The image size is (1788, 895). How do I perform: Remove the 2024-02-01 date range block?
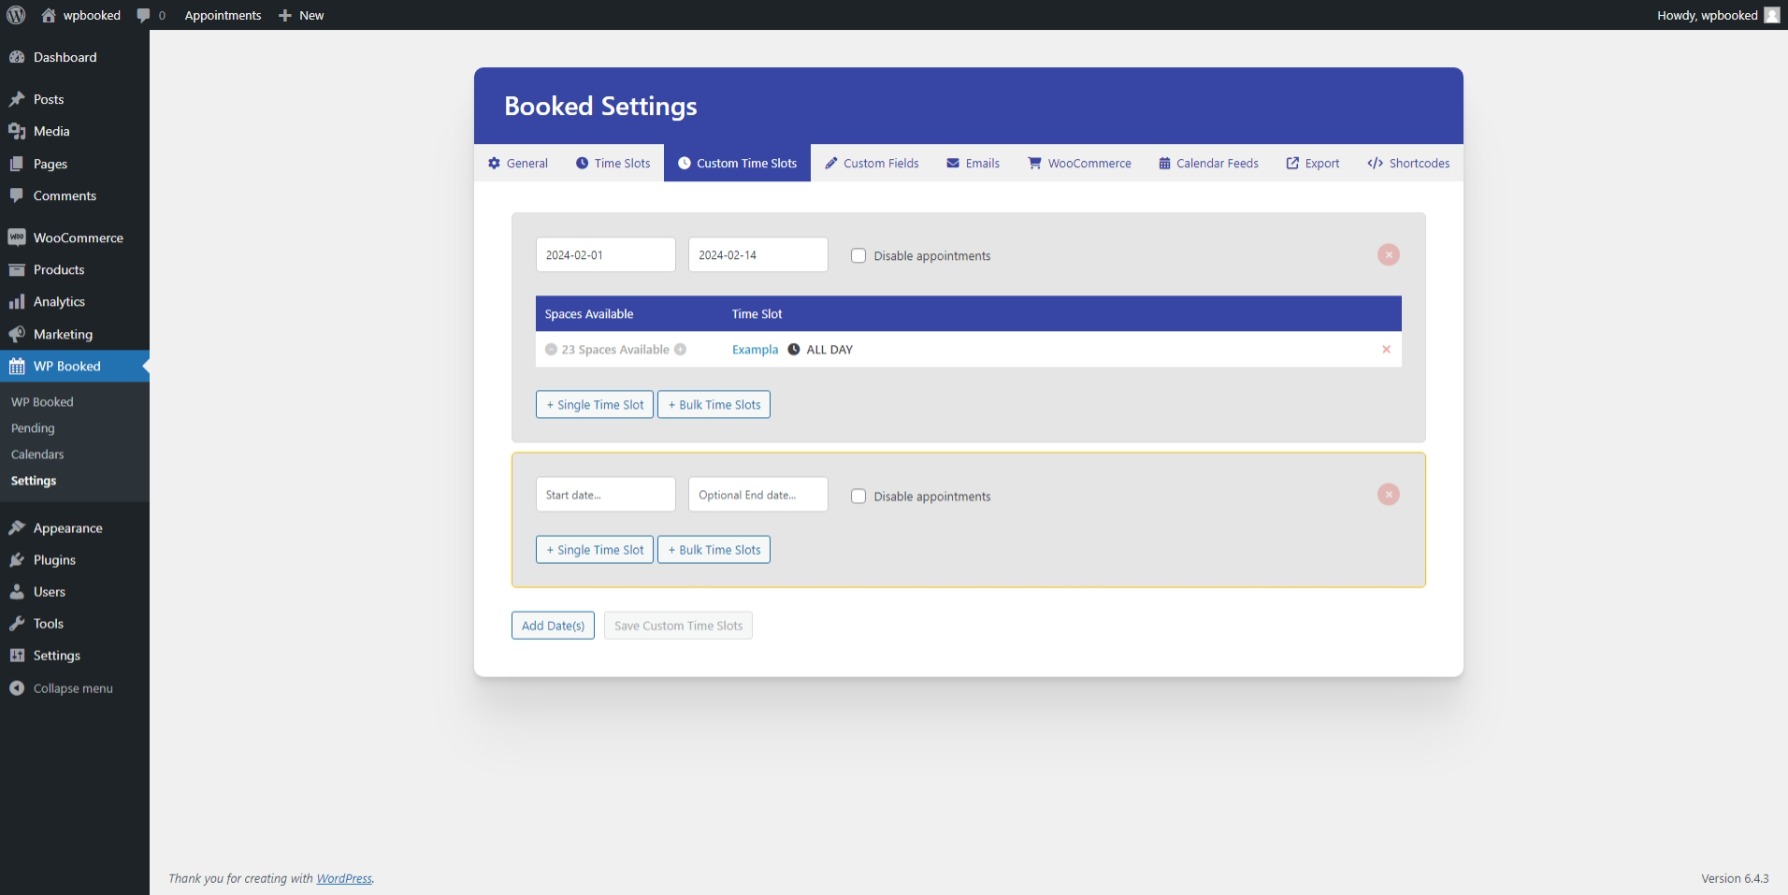coord(1388,255)
